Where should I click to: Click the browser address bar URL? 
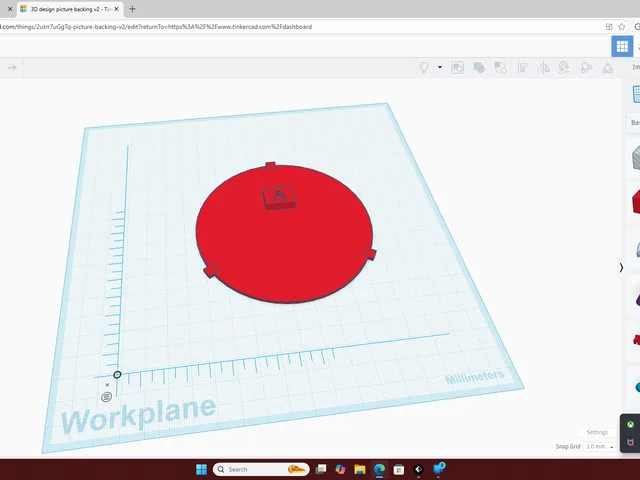[156, 27]
